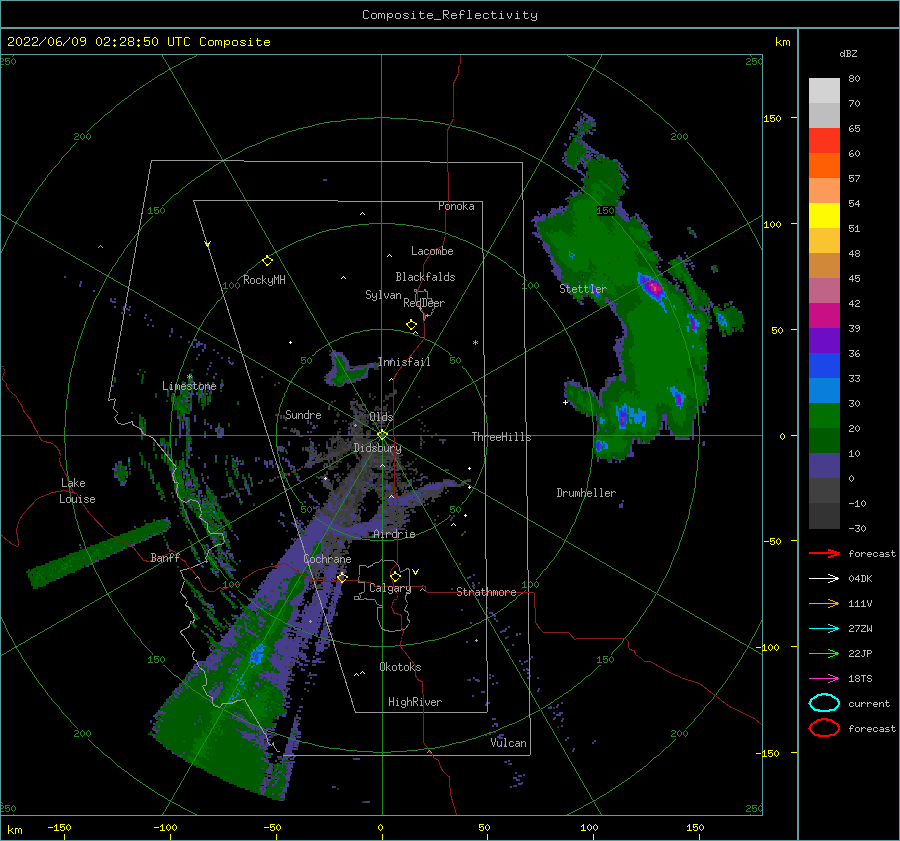Screen dimensions: 900x841
Task: Click the yellow diamond marker inside Calgary
Action: coord(395,576)
